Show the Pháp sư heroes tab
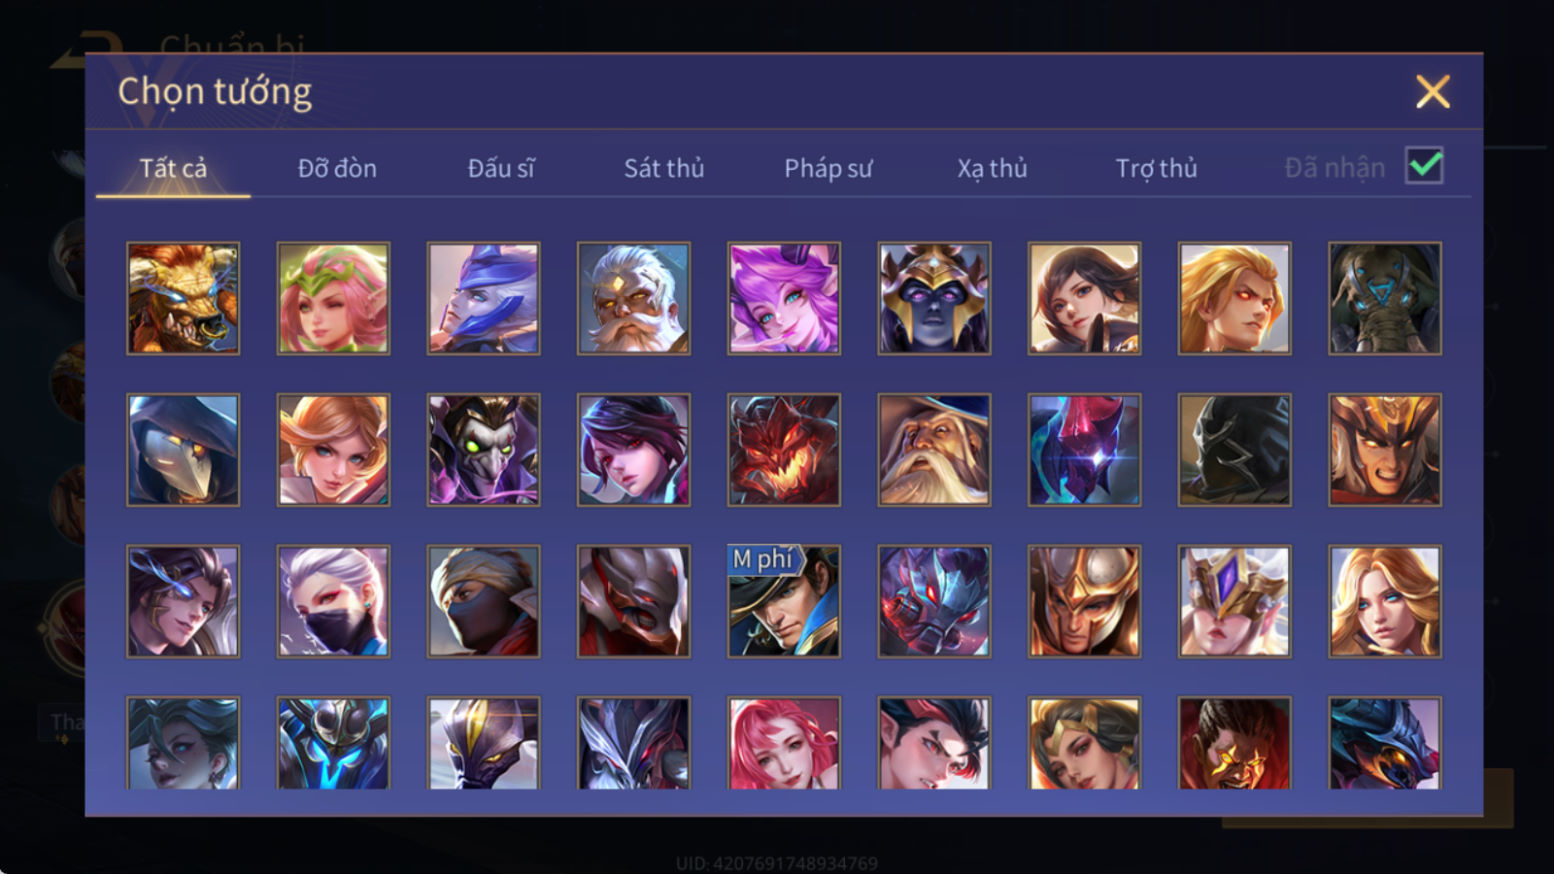The image size is (1554, 874). pos(828,168)
